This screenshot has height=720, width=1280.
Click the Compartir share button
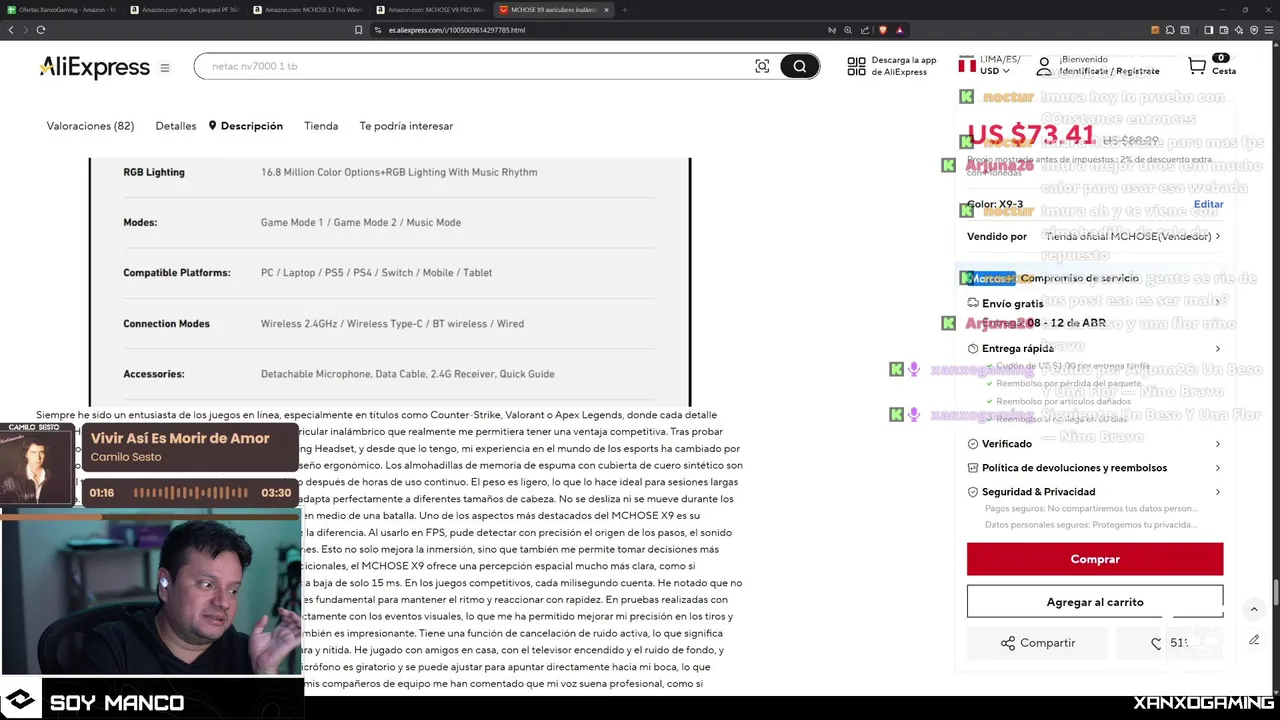click(x=1037, y=643)
